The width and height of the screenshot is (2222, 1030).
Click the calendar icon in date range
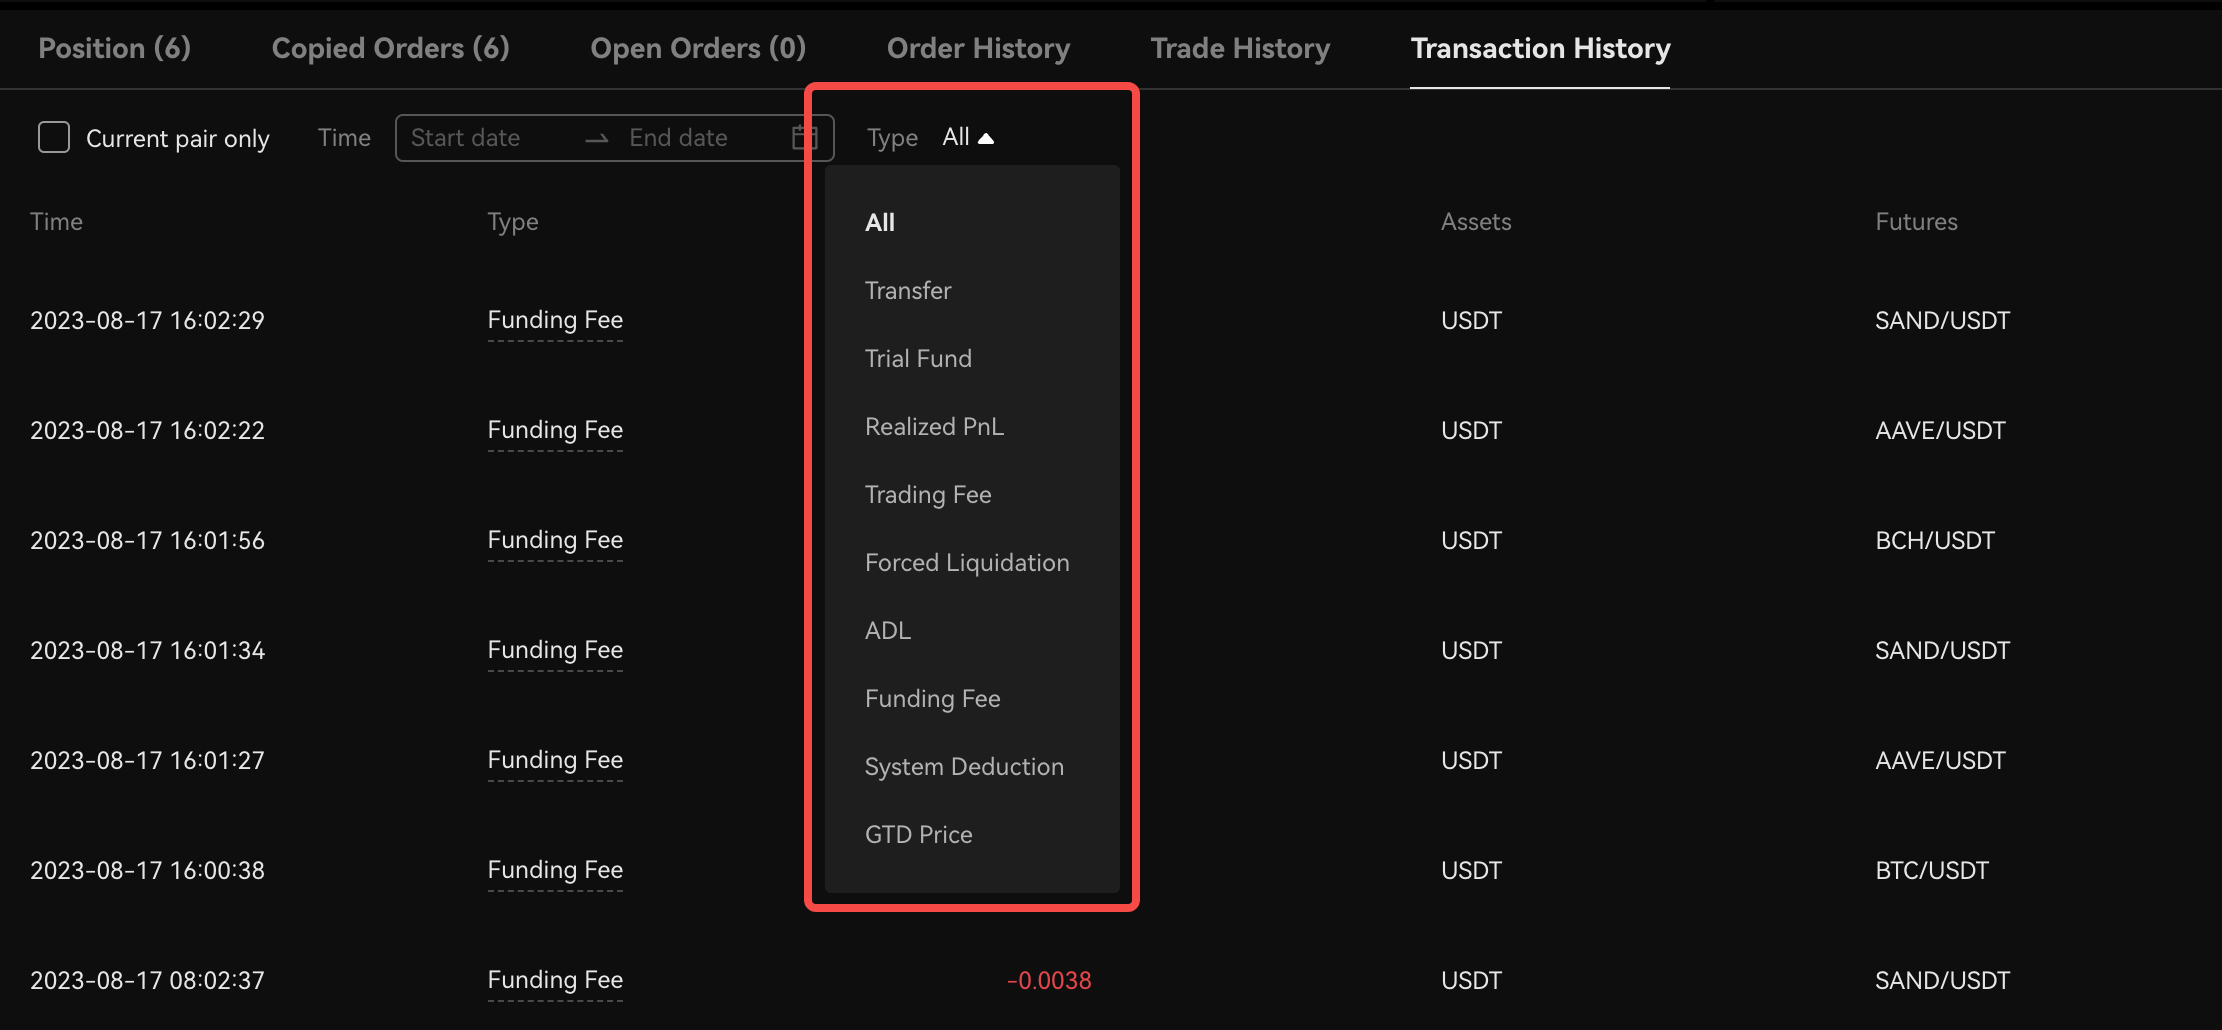click(804, 138)
